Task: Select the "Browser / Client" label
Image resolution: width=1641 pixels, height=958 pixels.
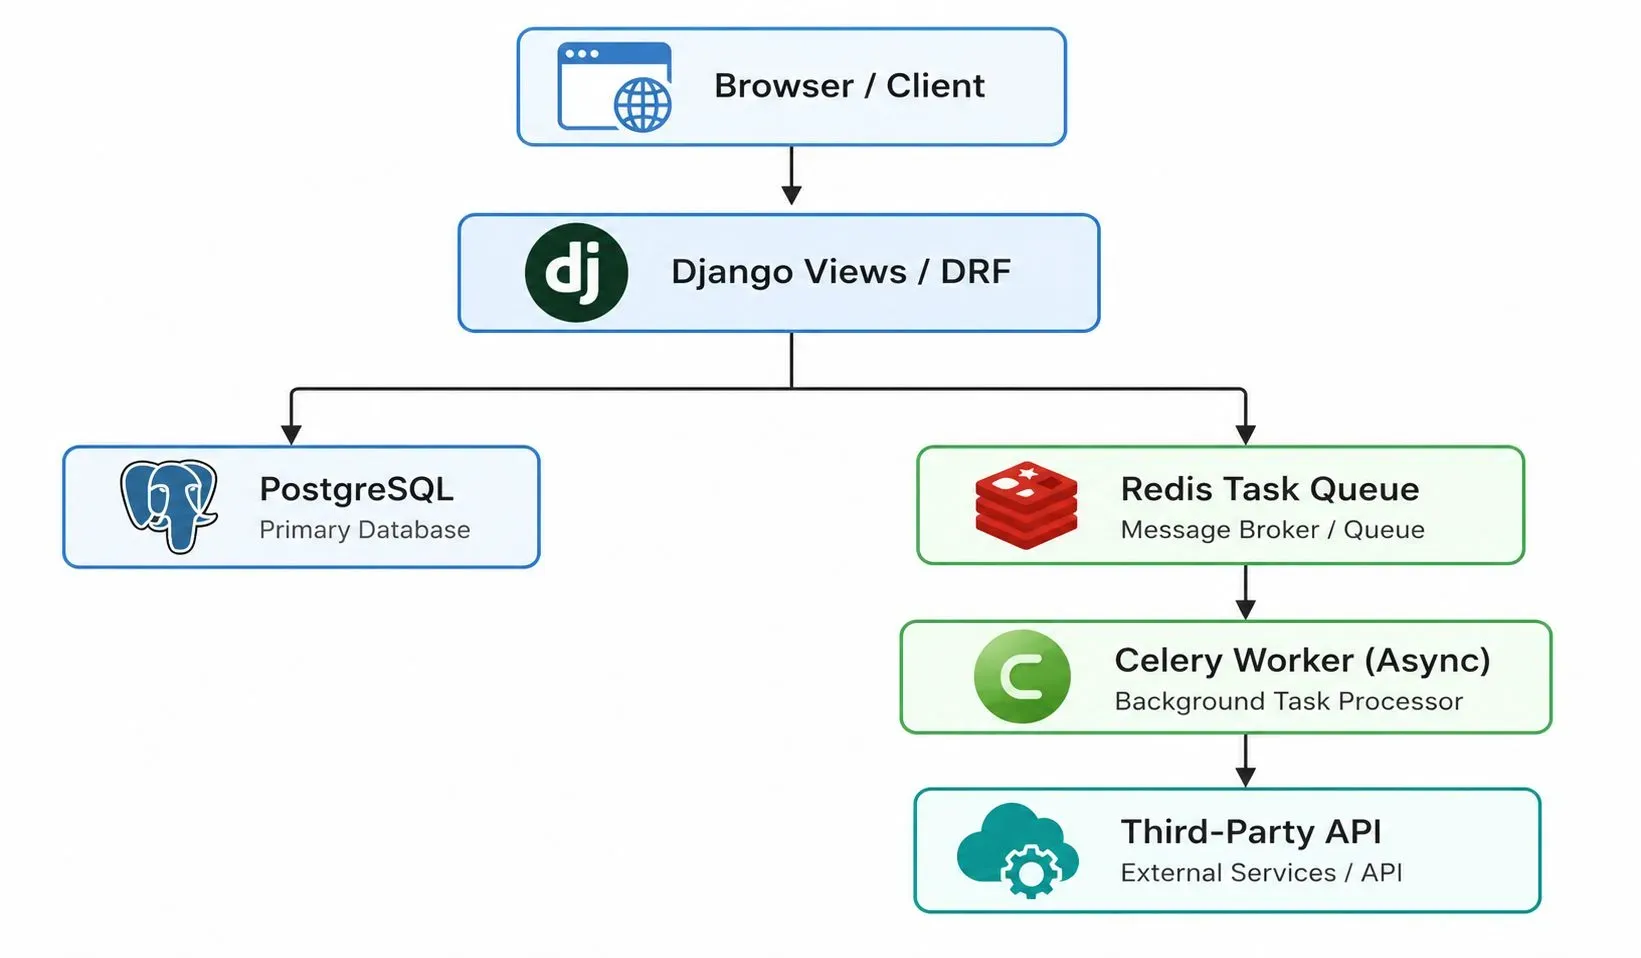Action: (849, 86)
